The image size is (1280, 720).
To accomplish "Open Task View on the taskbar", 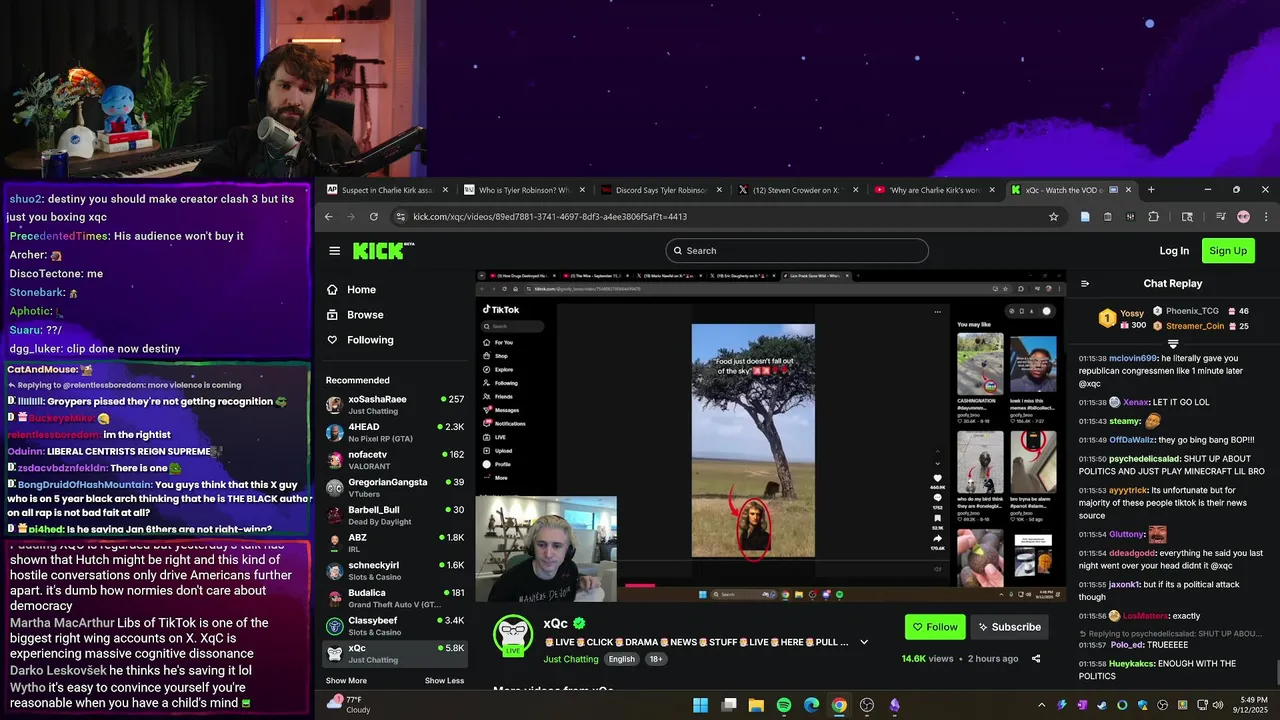I will pos(729,705).
